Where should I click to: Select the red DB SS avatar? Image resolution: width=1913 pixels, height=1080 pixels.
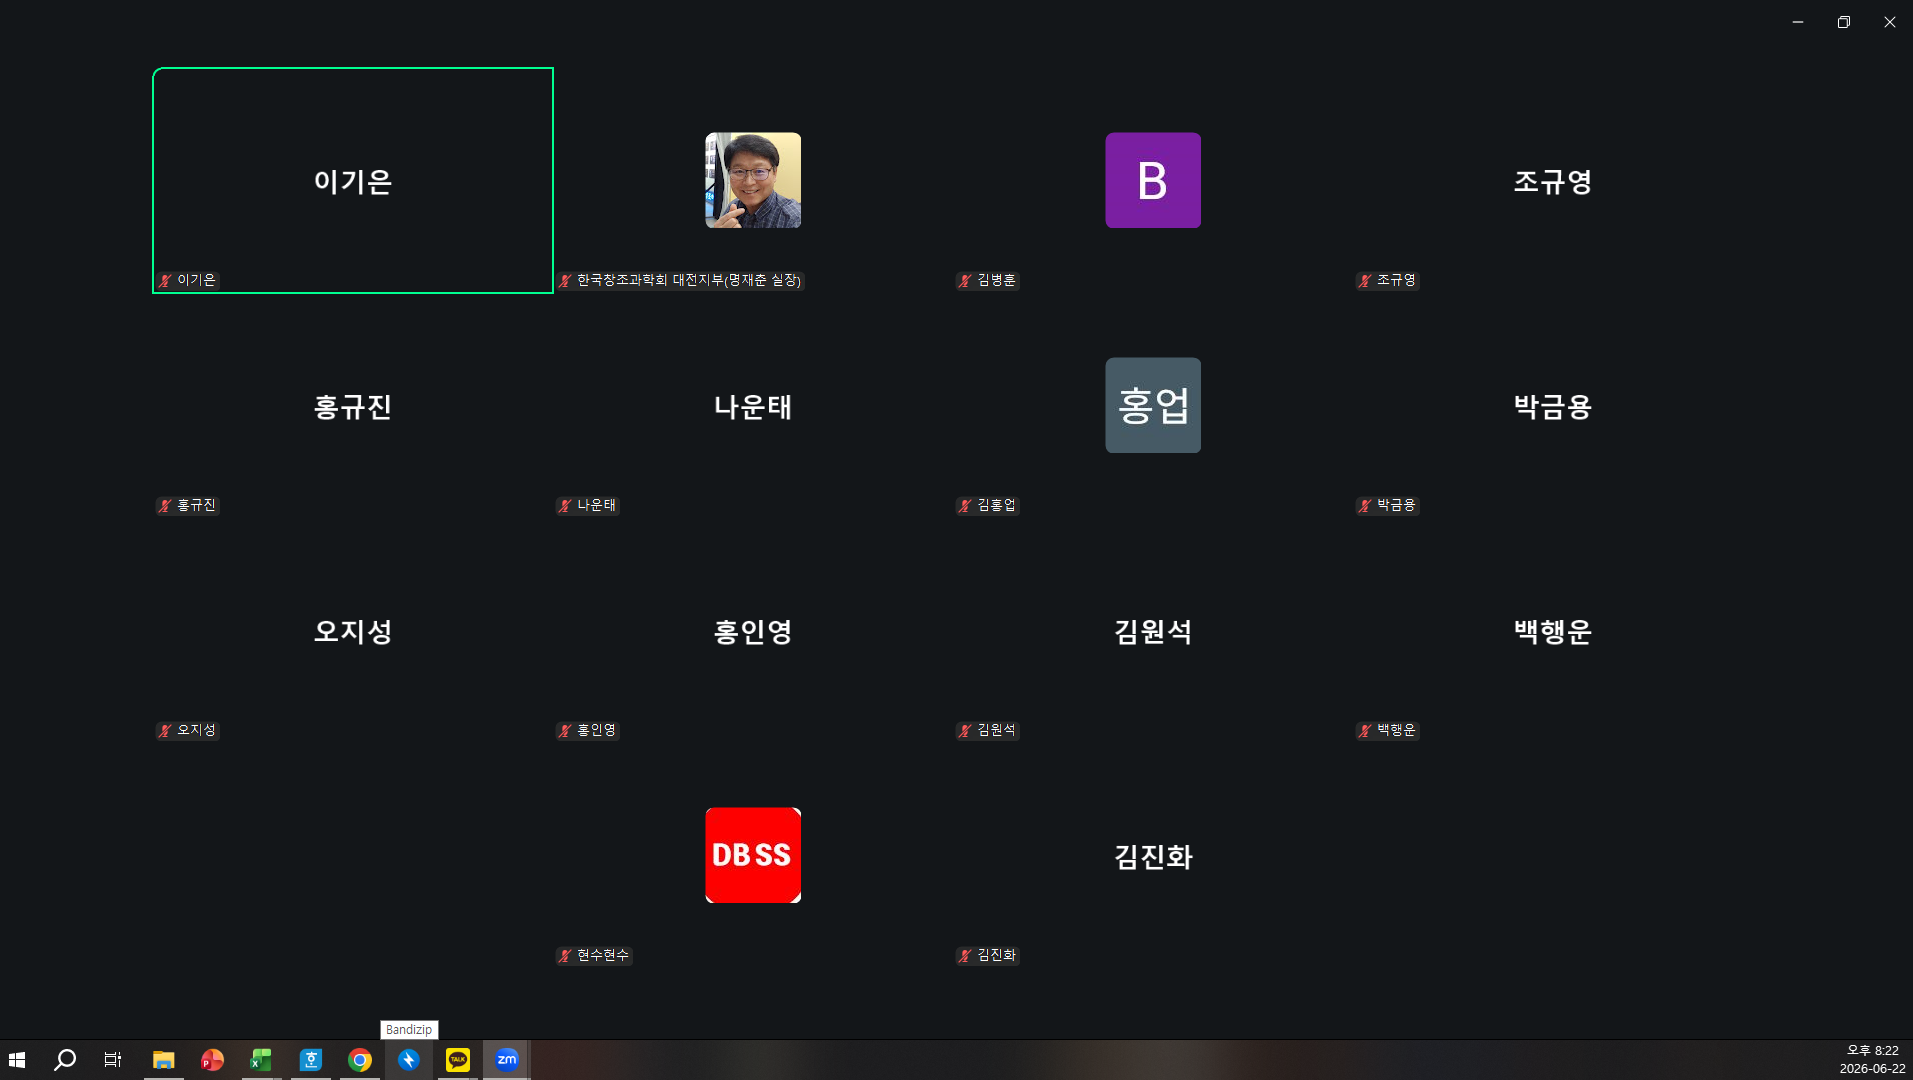(753, 855)
